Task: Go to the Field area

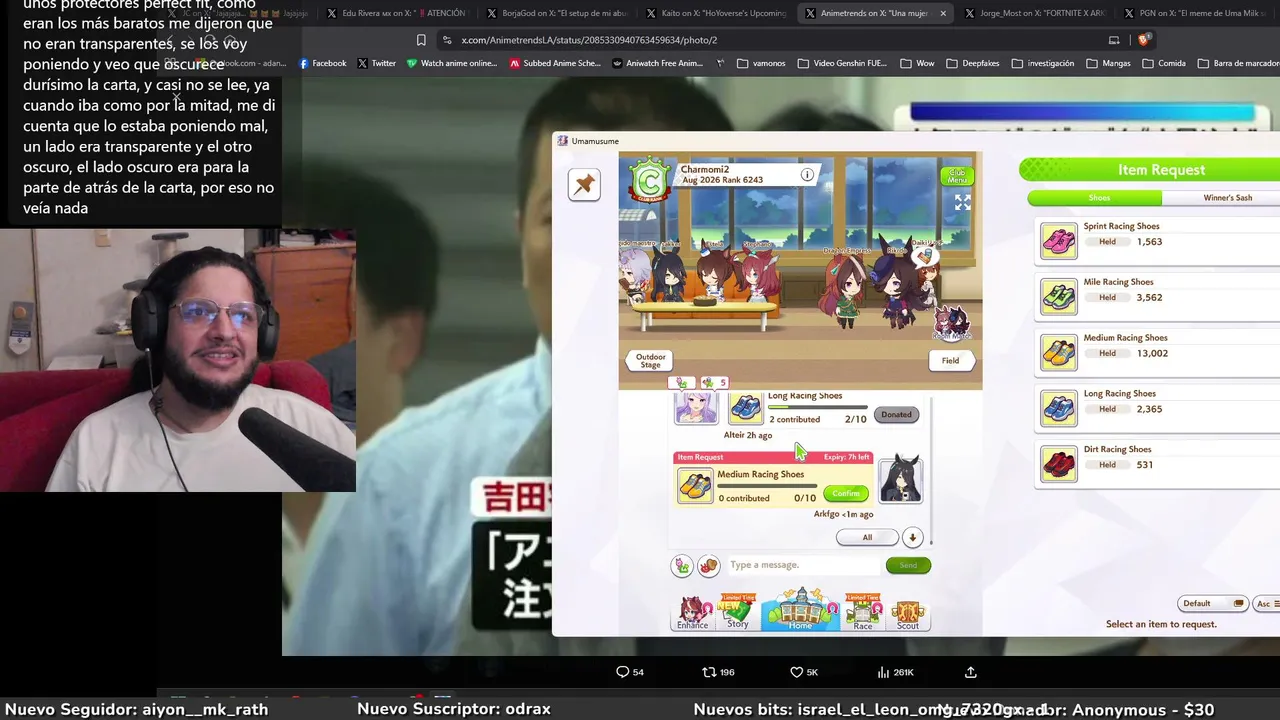Action: point(950,360)
